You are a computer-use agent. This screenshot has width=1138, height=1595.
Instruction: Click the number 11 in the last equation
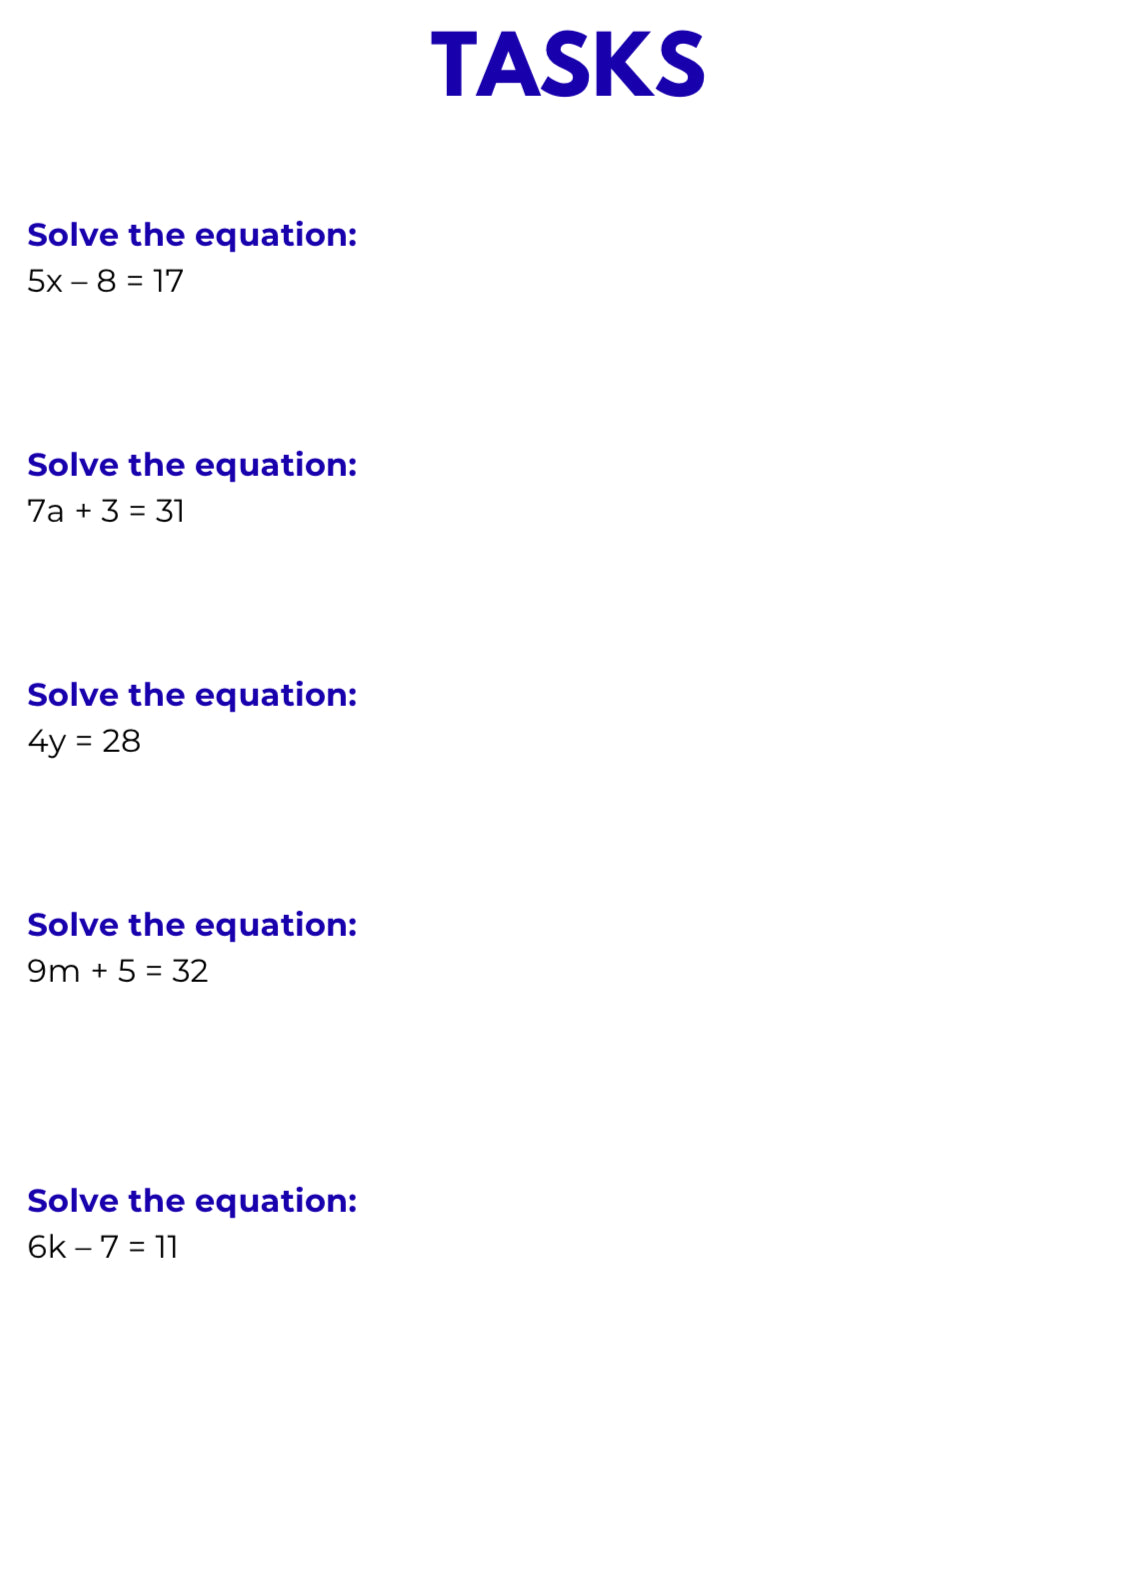[167, 1247]
